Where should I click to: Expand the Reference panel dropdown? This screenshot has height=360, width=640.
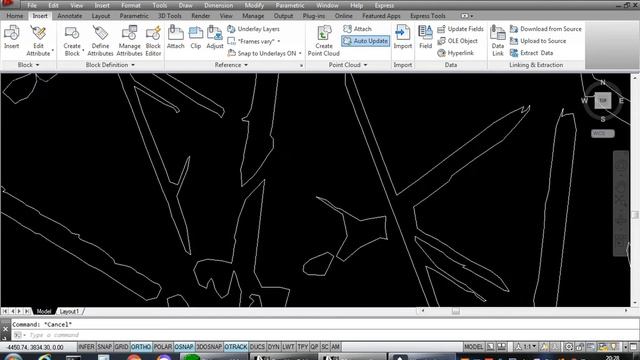pyautogui.click(x=231, y=65)
